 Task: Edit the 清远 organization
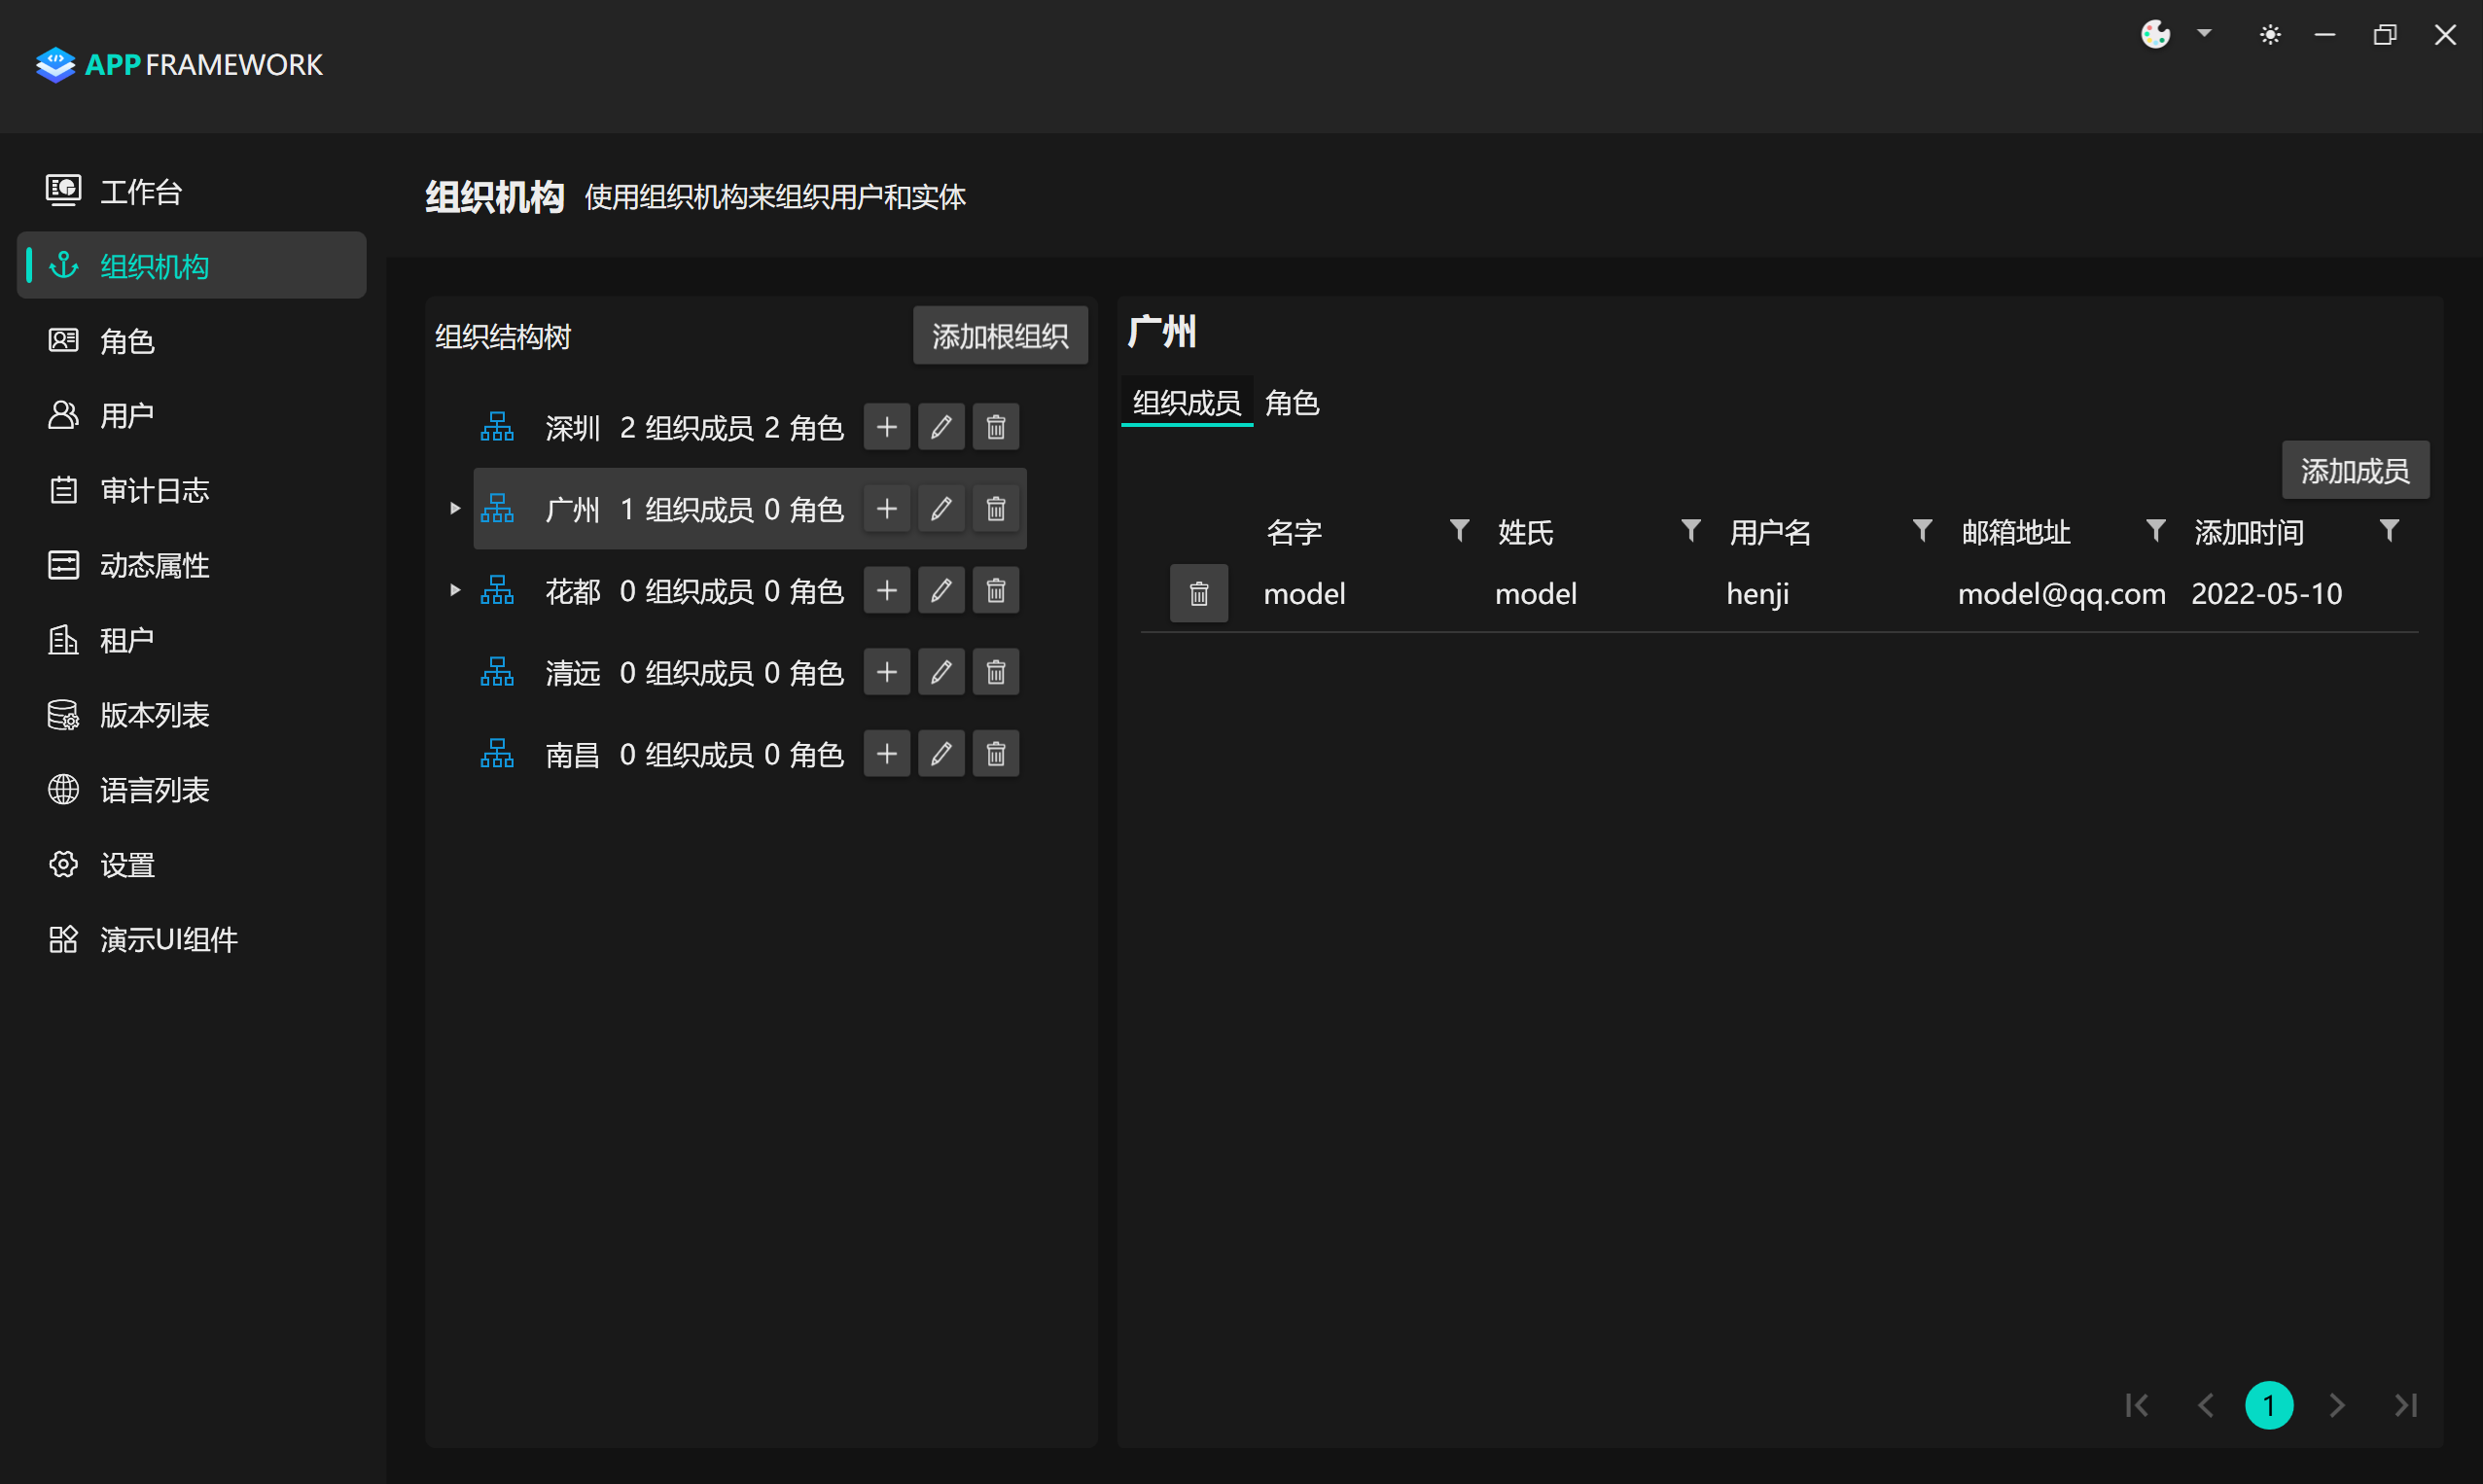(x=941, y=673)
